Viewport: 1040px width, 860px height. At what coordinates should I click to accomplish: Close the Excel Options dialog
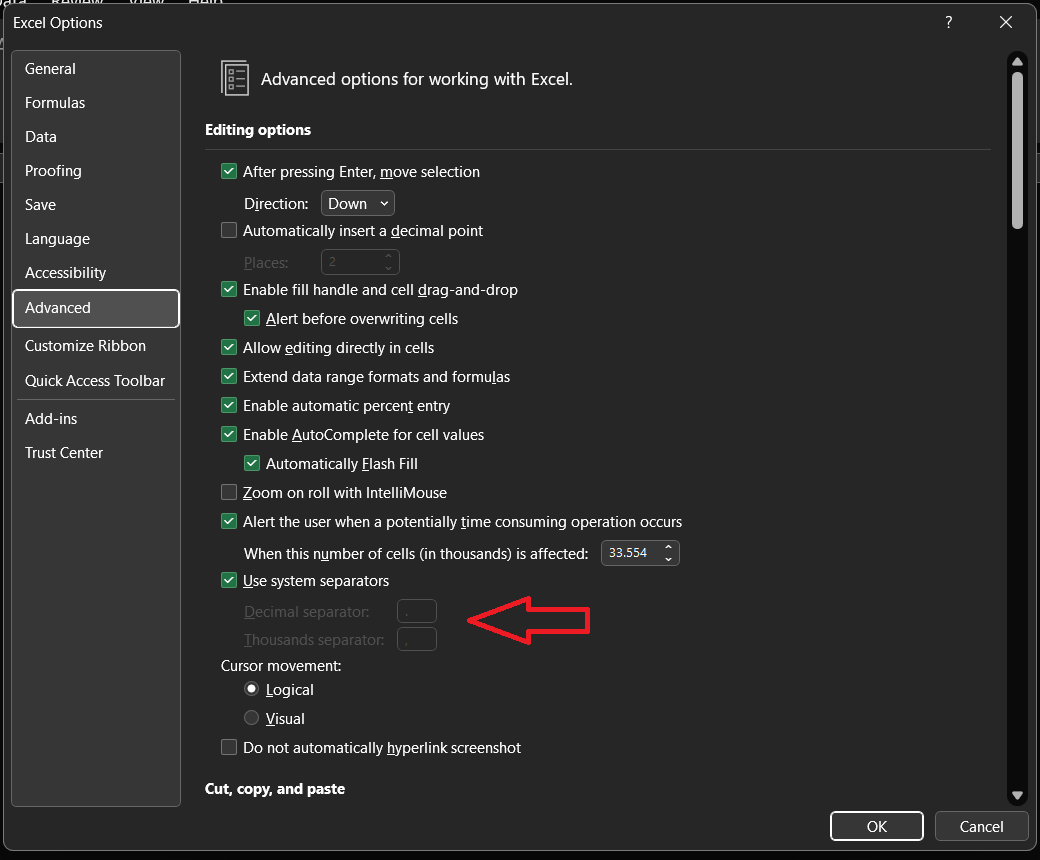(1006, 23)
